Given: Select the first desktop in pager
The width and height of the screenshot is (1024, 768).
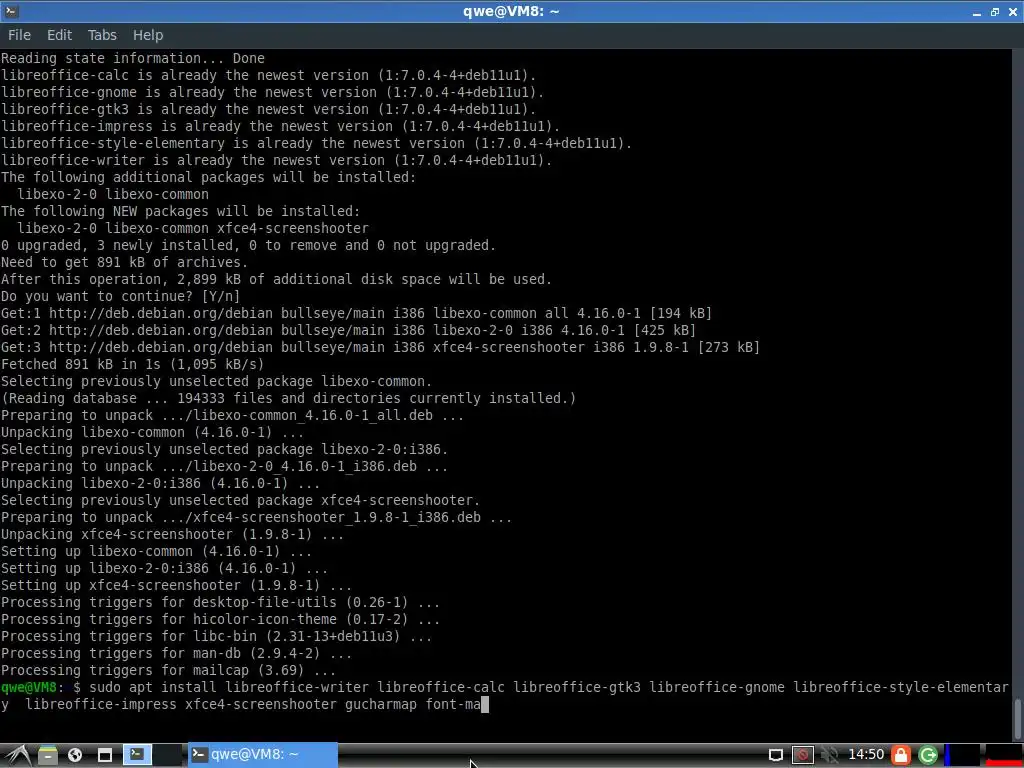Looking at the screenshot, I should 137,754.
